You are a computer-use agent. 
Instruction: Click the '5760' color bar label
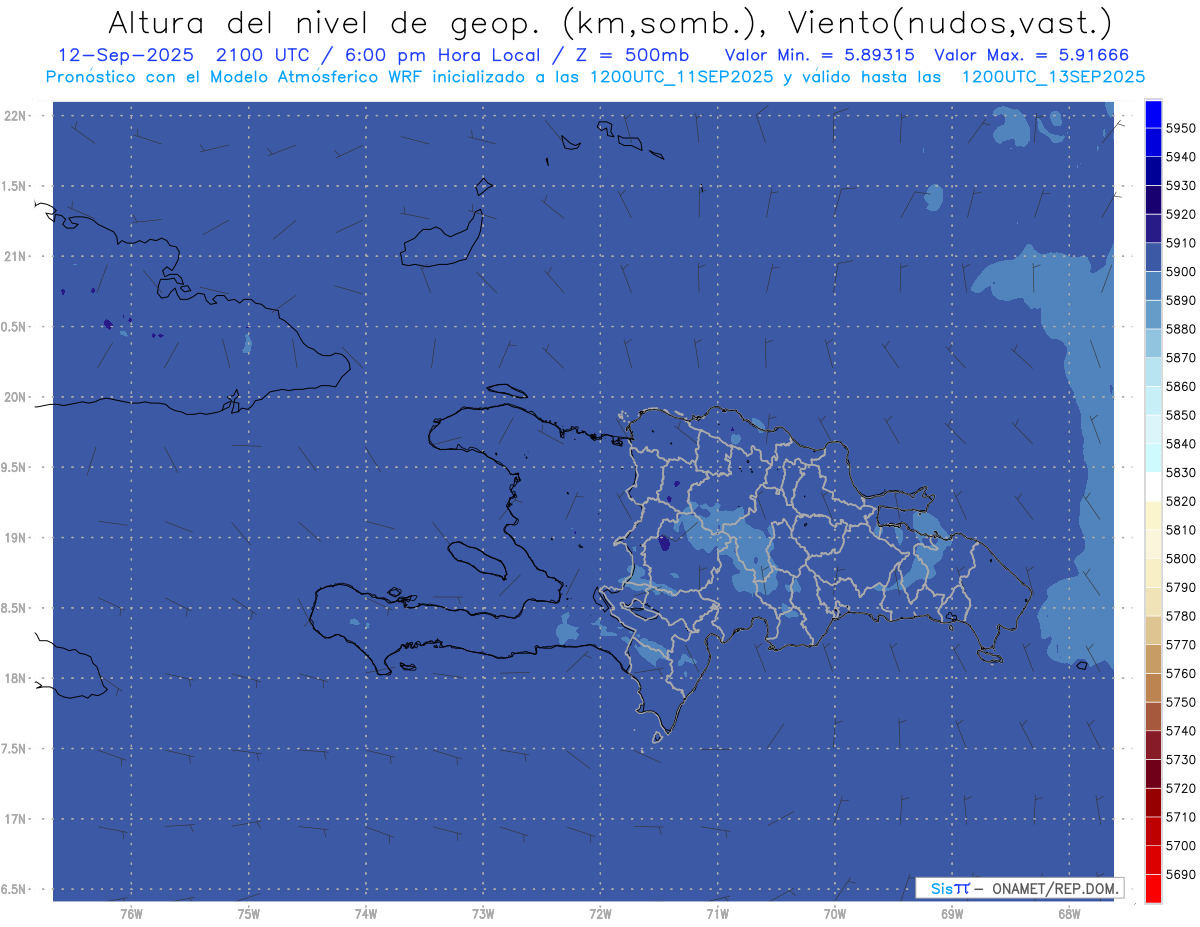click(x=1180, y=673)
